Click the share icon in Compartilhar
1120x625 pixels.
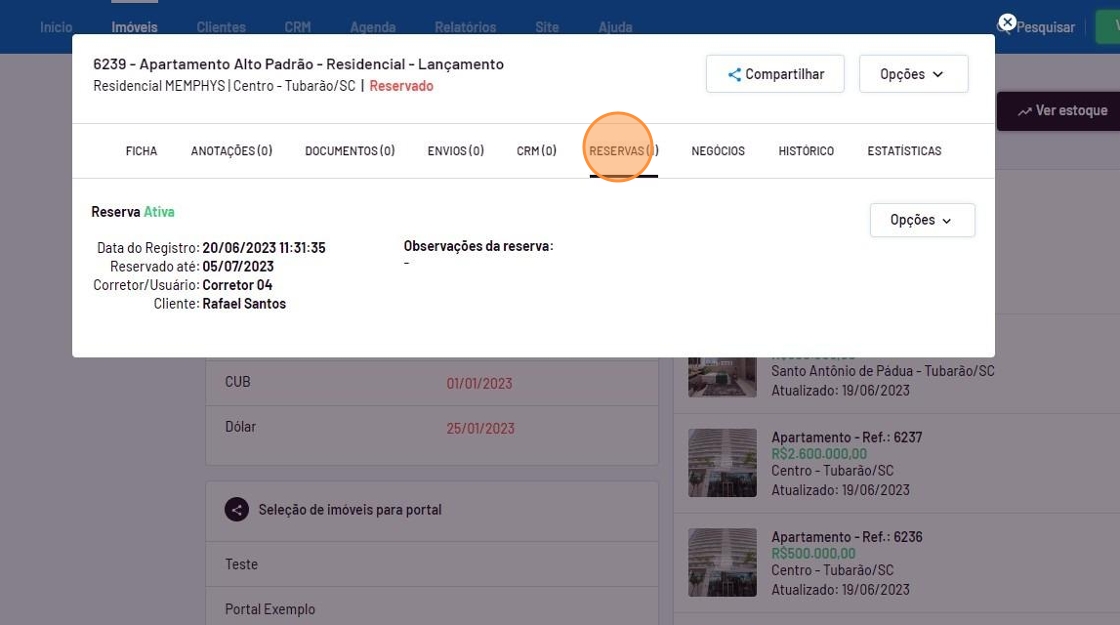734,74
